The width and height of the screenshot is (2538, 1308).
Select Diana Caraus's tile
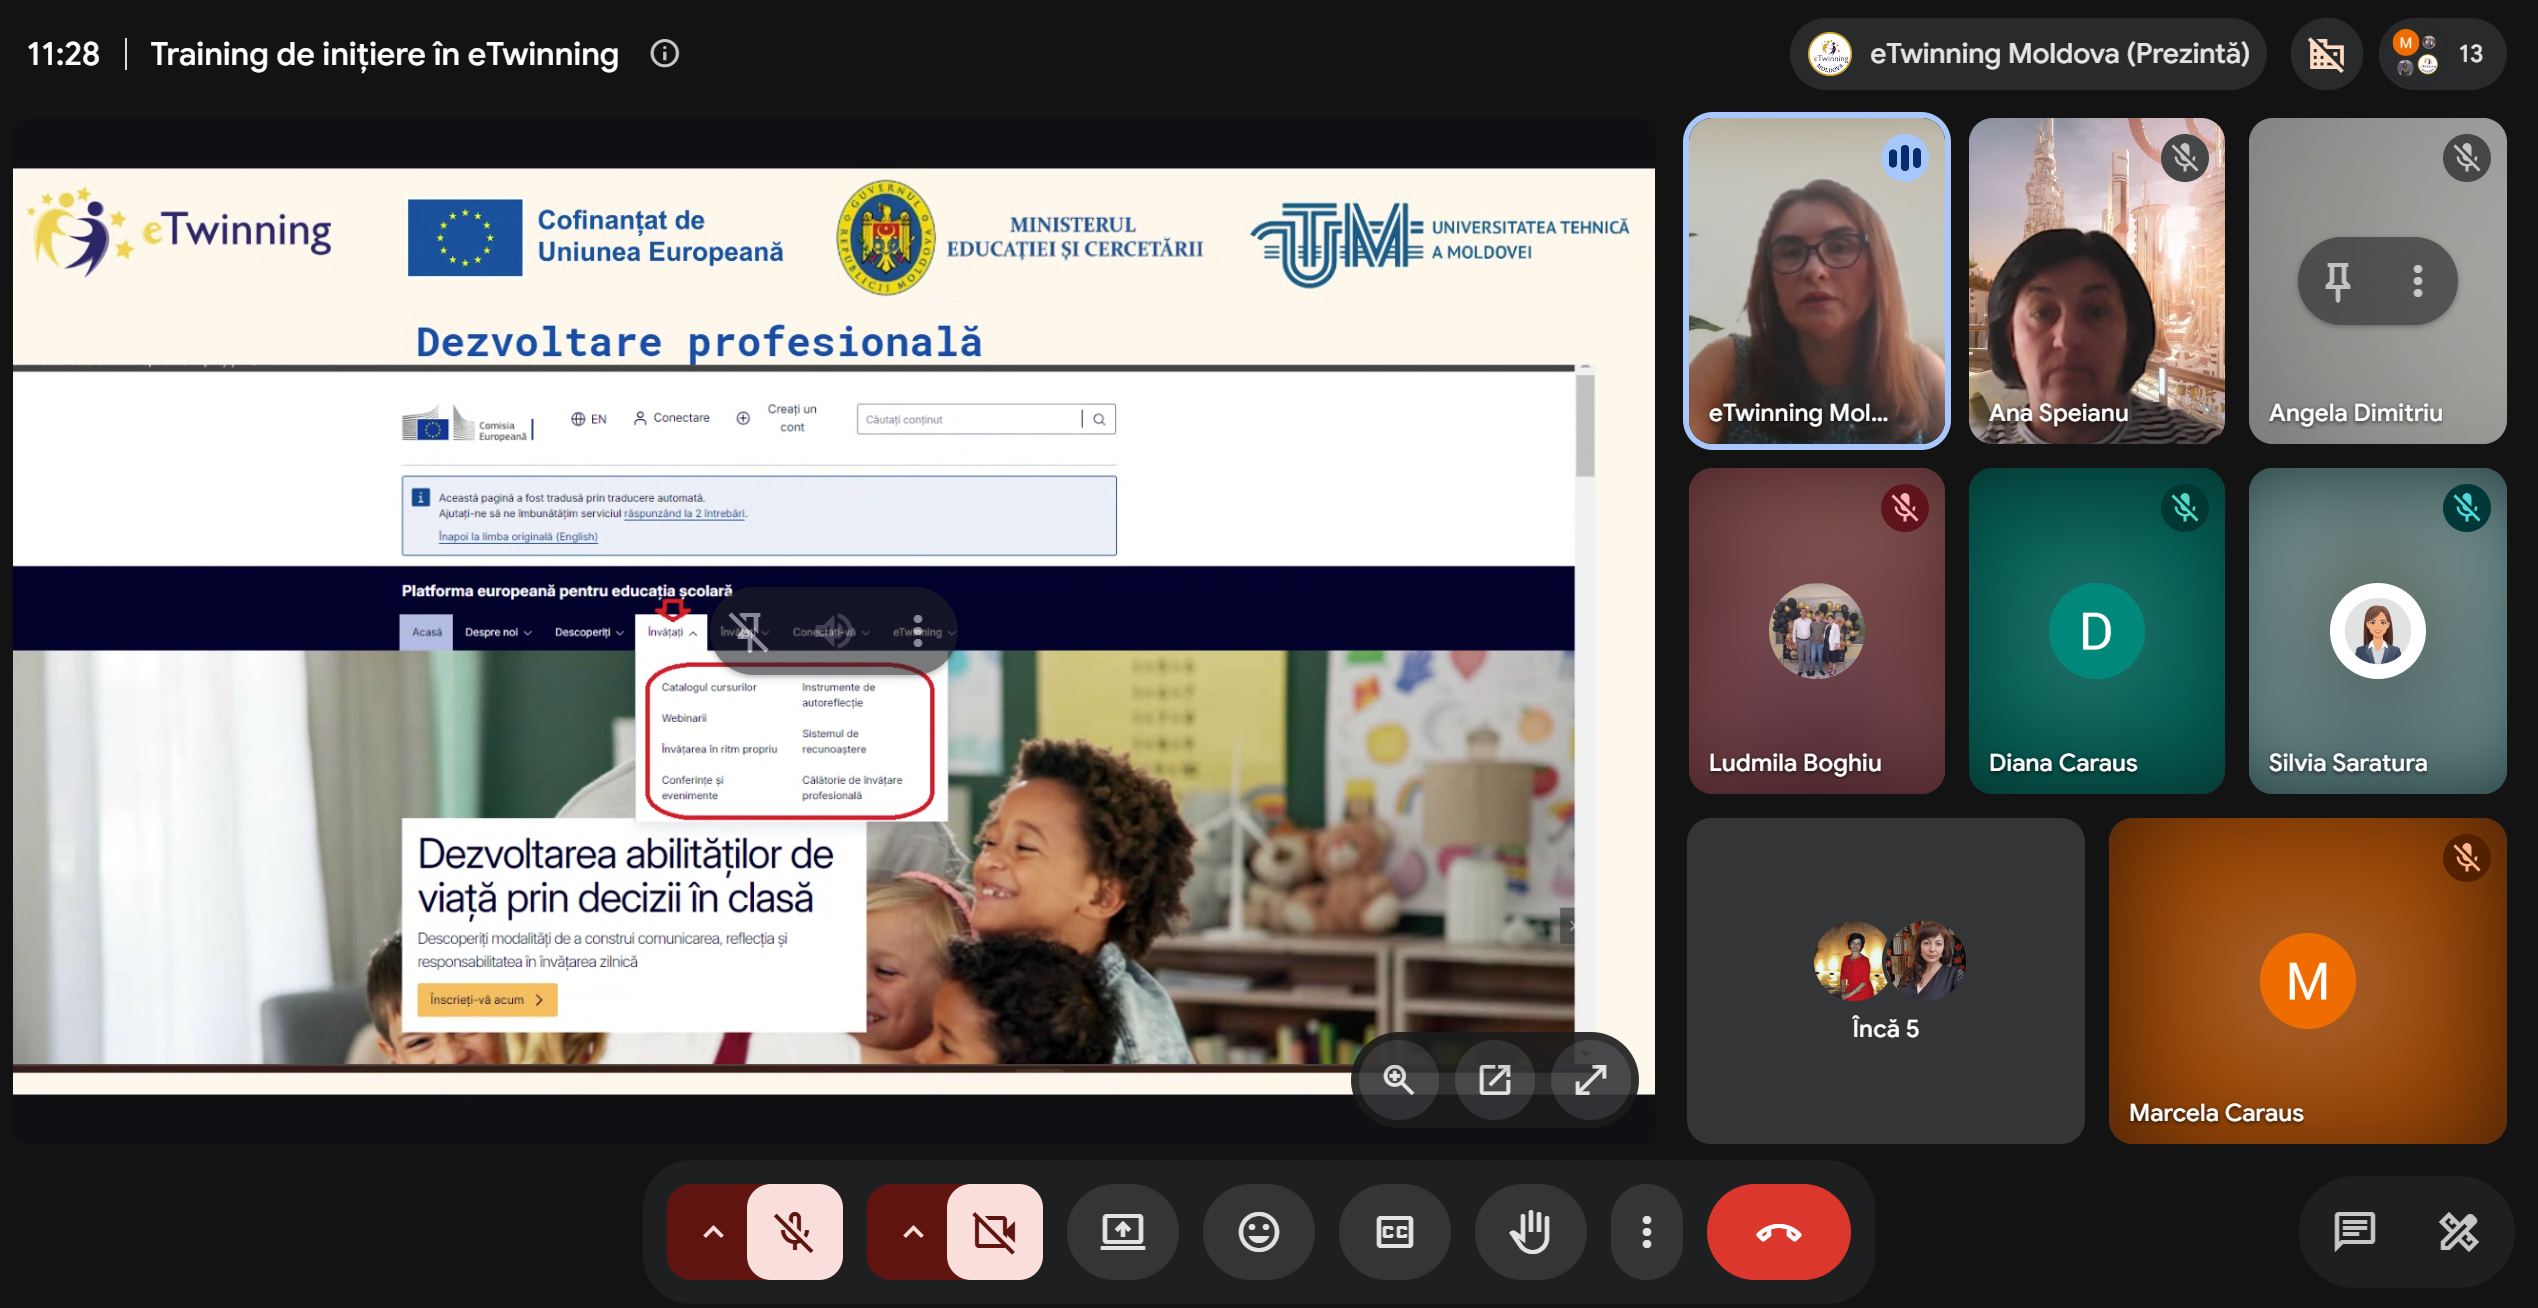2097,631
